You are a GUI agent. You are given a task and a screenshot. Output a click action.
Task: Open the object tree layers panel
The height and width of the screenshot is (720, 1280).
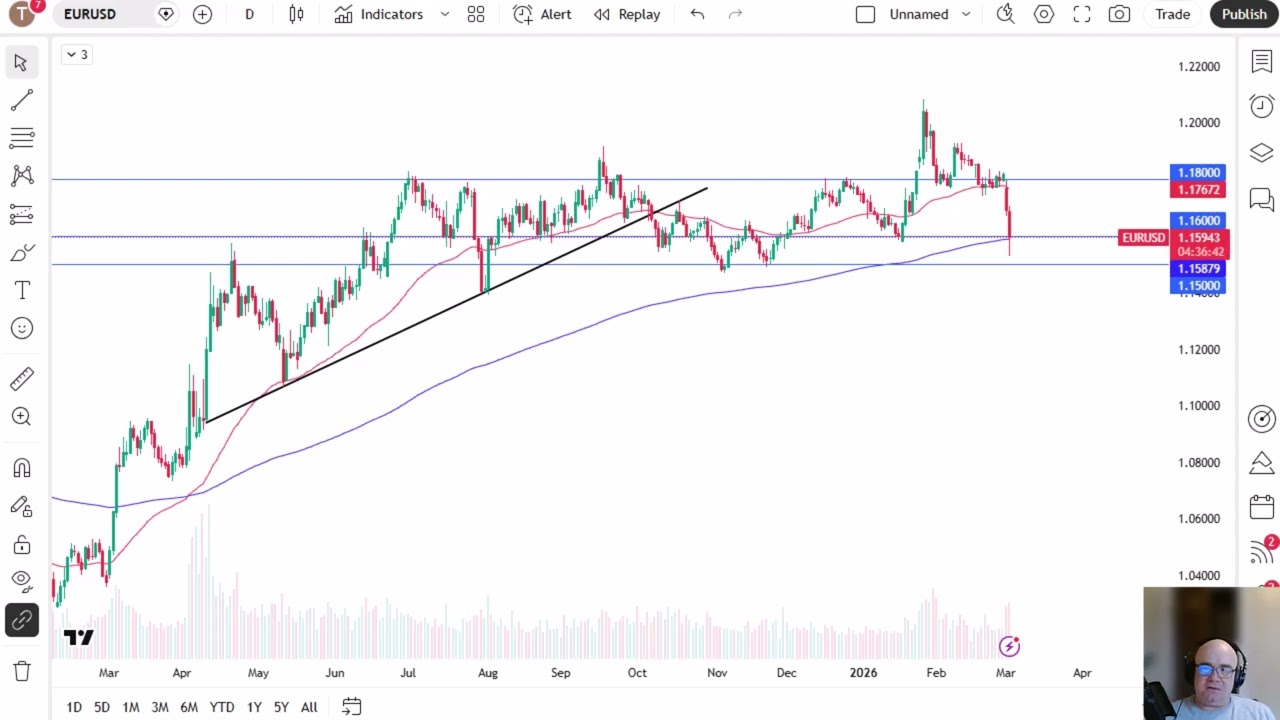click(1261, 152)
